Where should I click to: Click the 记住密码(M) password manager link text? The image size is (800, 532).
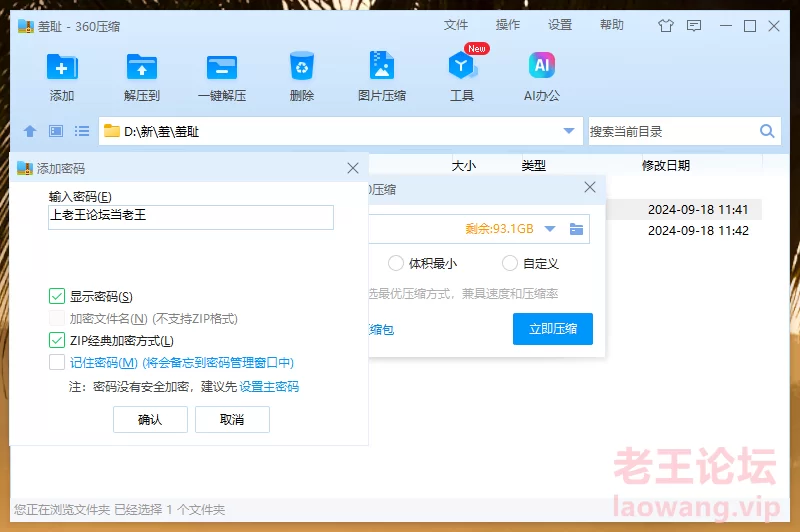pyautogui.click(x=182, y=363)
